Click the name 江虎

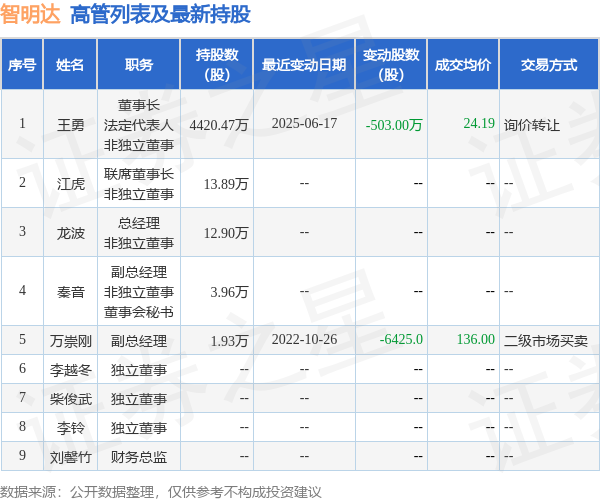(x=70, y=184)
